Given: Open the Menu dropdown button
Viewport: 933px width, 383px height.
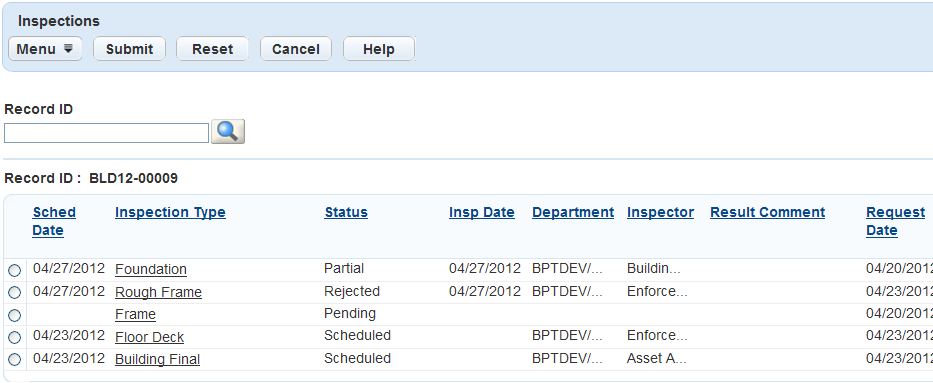Looking at the screenshot, I should point(45,49).
